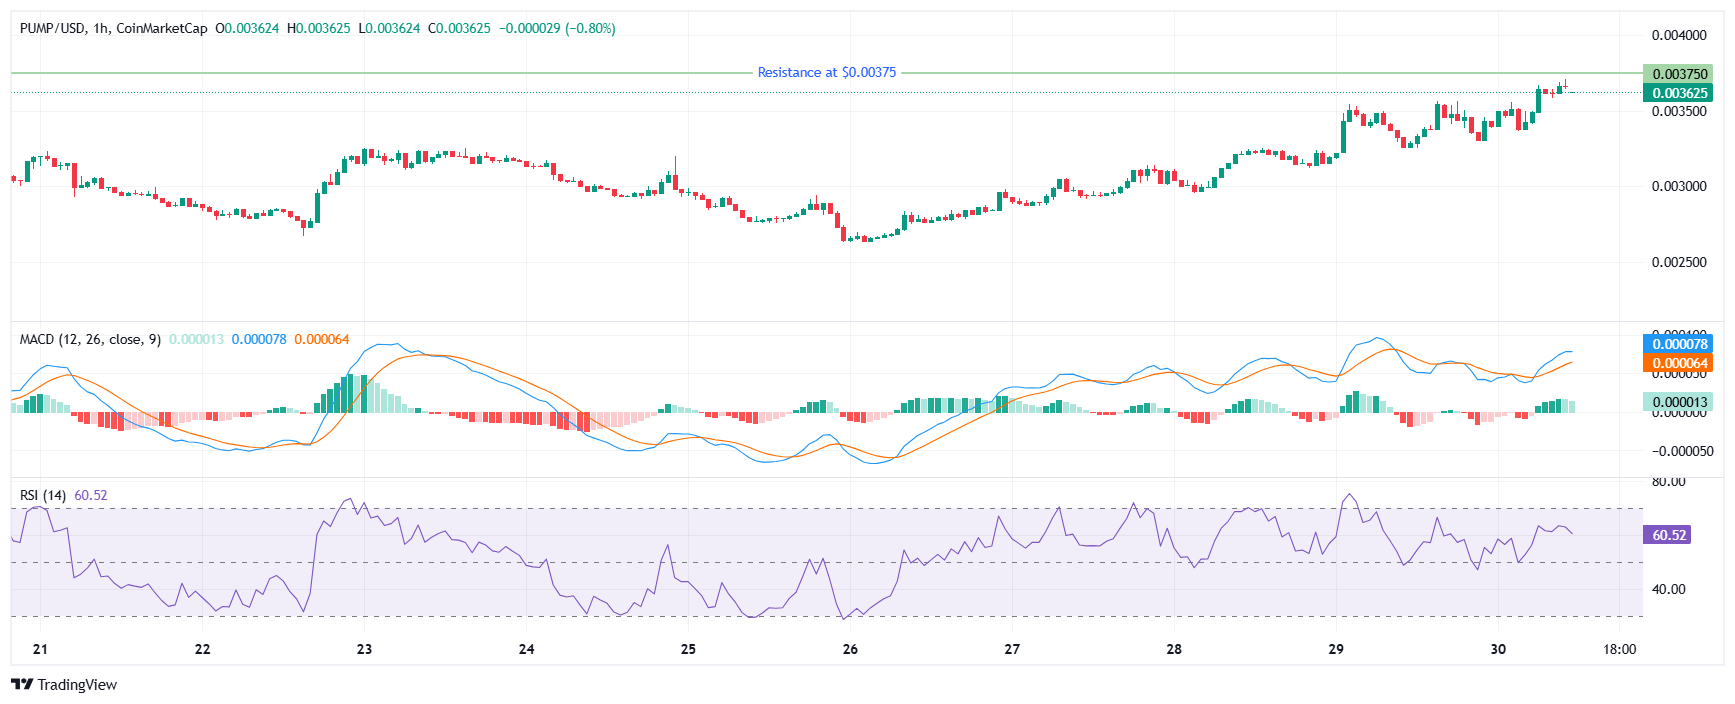Click the blue MACD value tag 0.000078

[x=1678, y=344]
